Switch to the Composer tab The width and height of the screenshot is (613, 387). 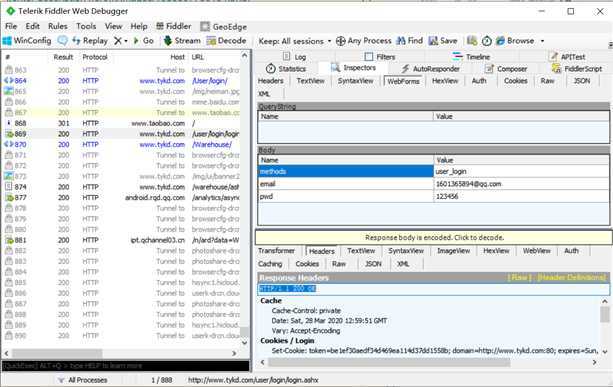[506, 69]
